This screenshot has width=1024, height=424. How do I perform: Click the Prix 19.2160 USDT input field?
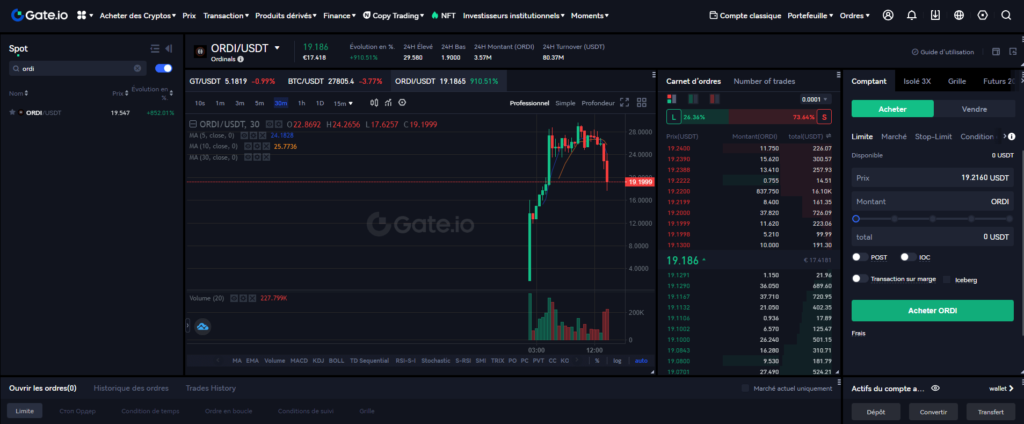[933, 177]
